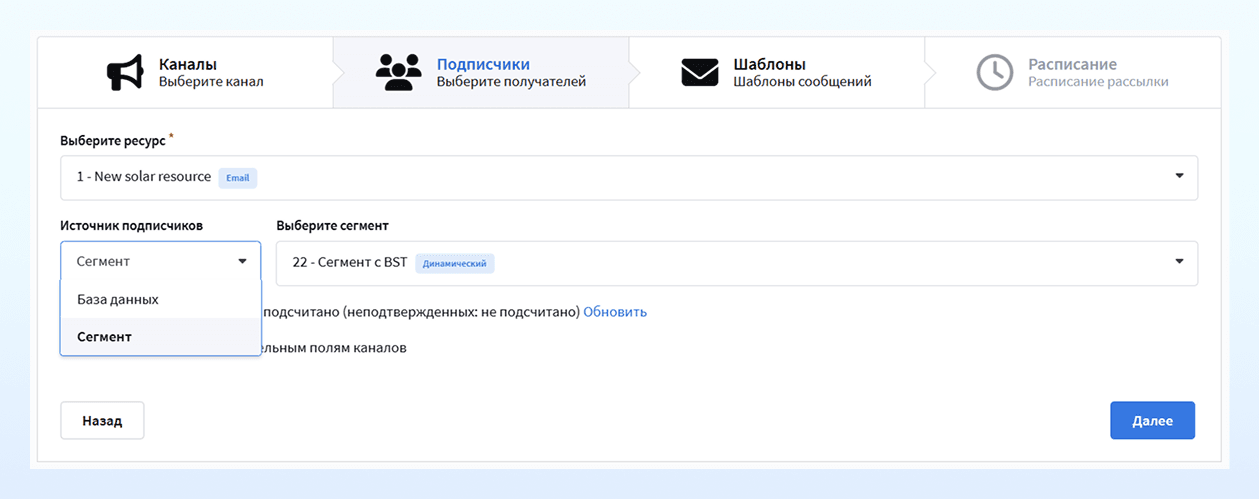Image resolution: width=1259 pixels, height=499 pixels.
Task: Click the Далее button
Action: (x=1152, y=420)
